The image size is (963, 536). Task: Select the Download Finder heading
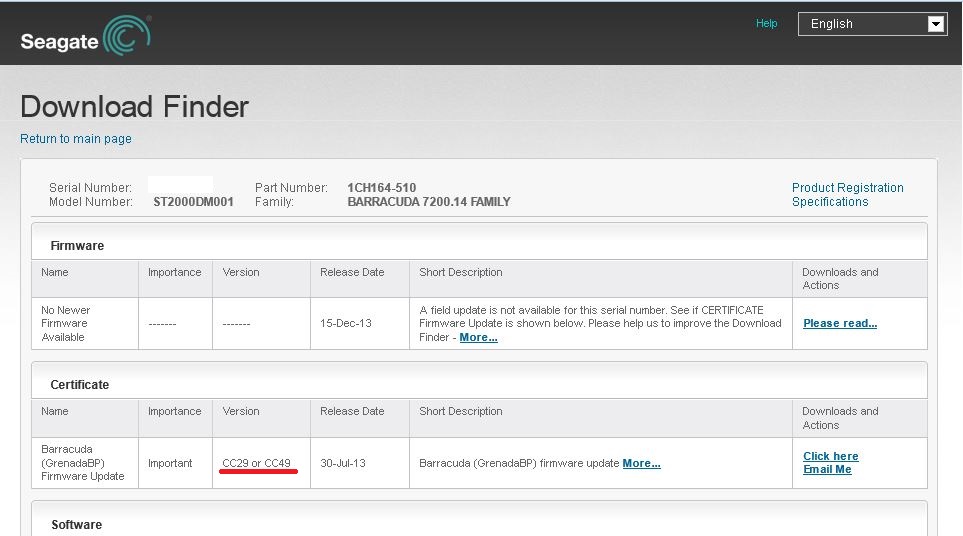[x=135, y=107]
